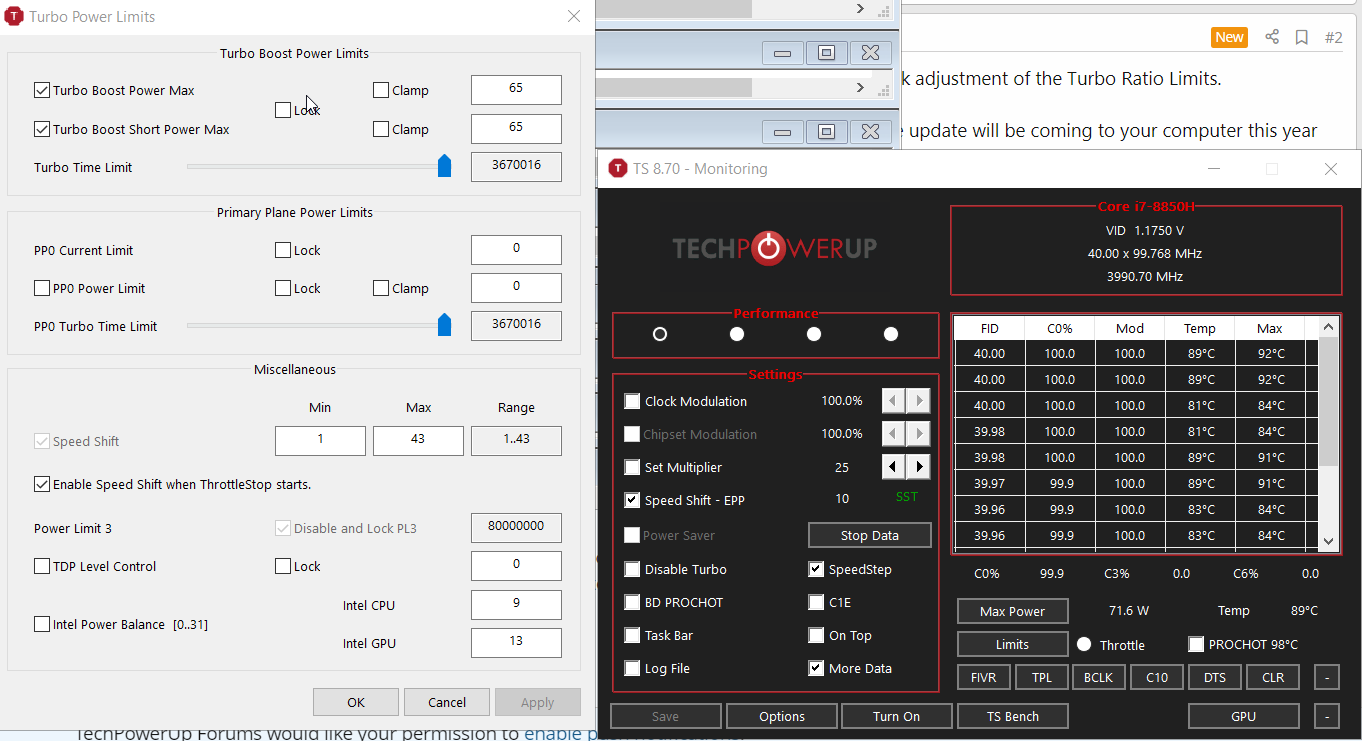Edit Intel GPU power balance field

point(516,642)
